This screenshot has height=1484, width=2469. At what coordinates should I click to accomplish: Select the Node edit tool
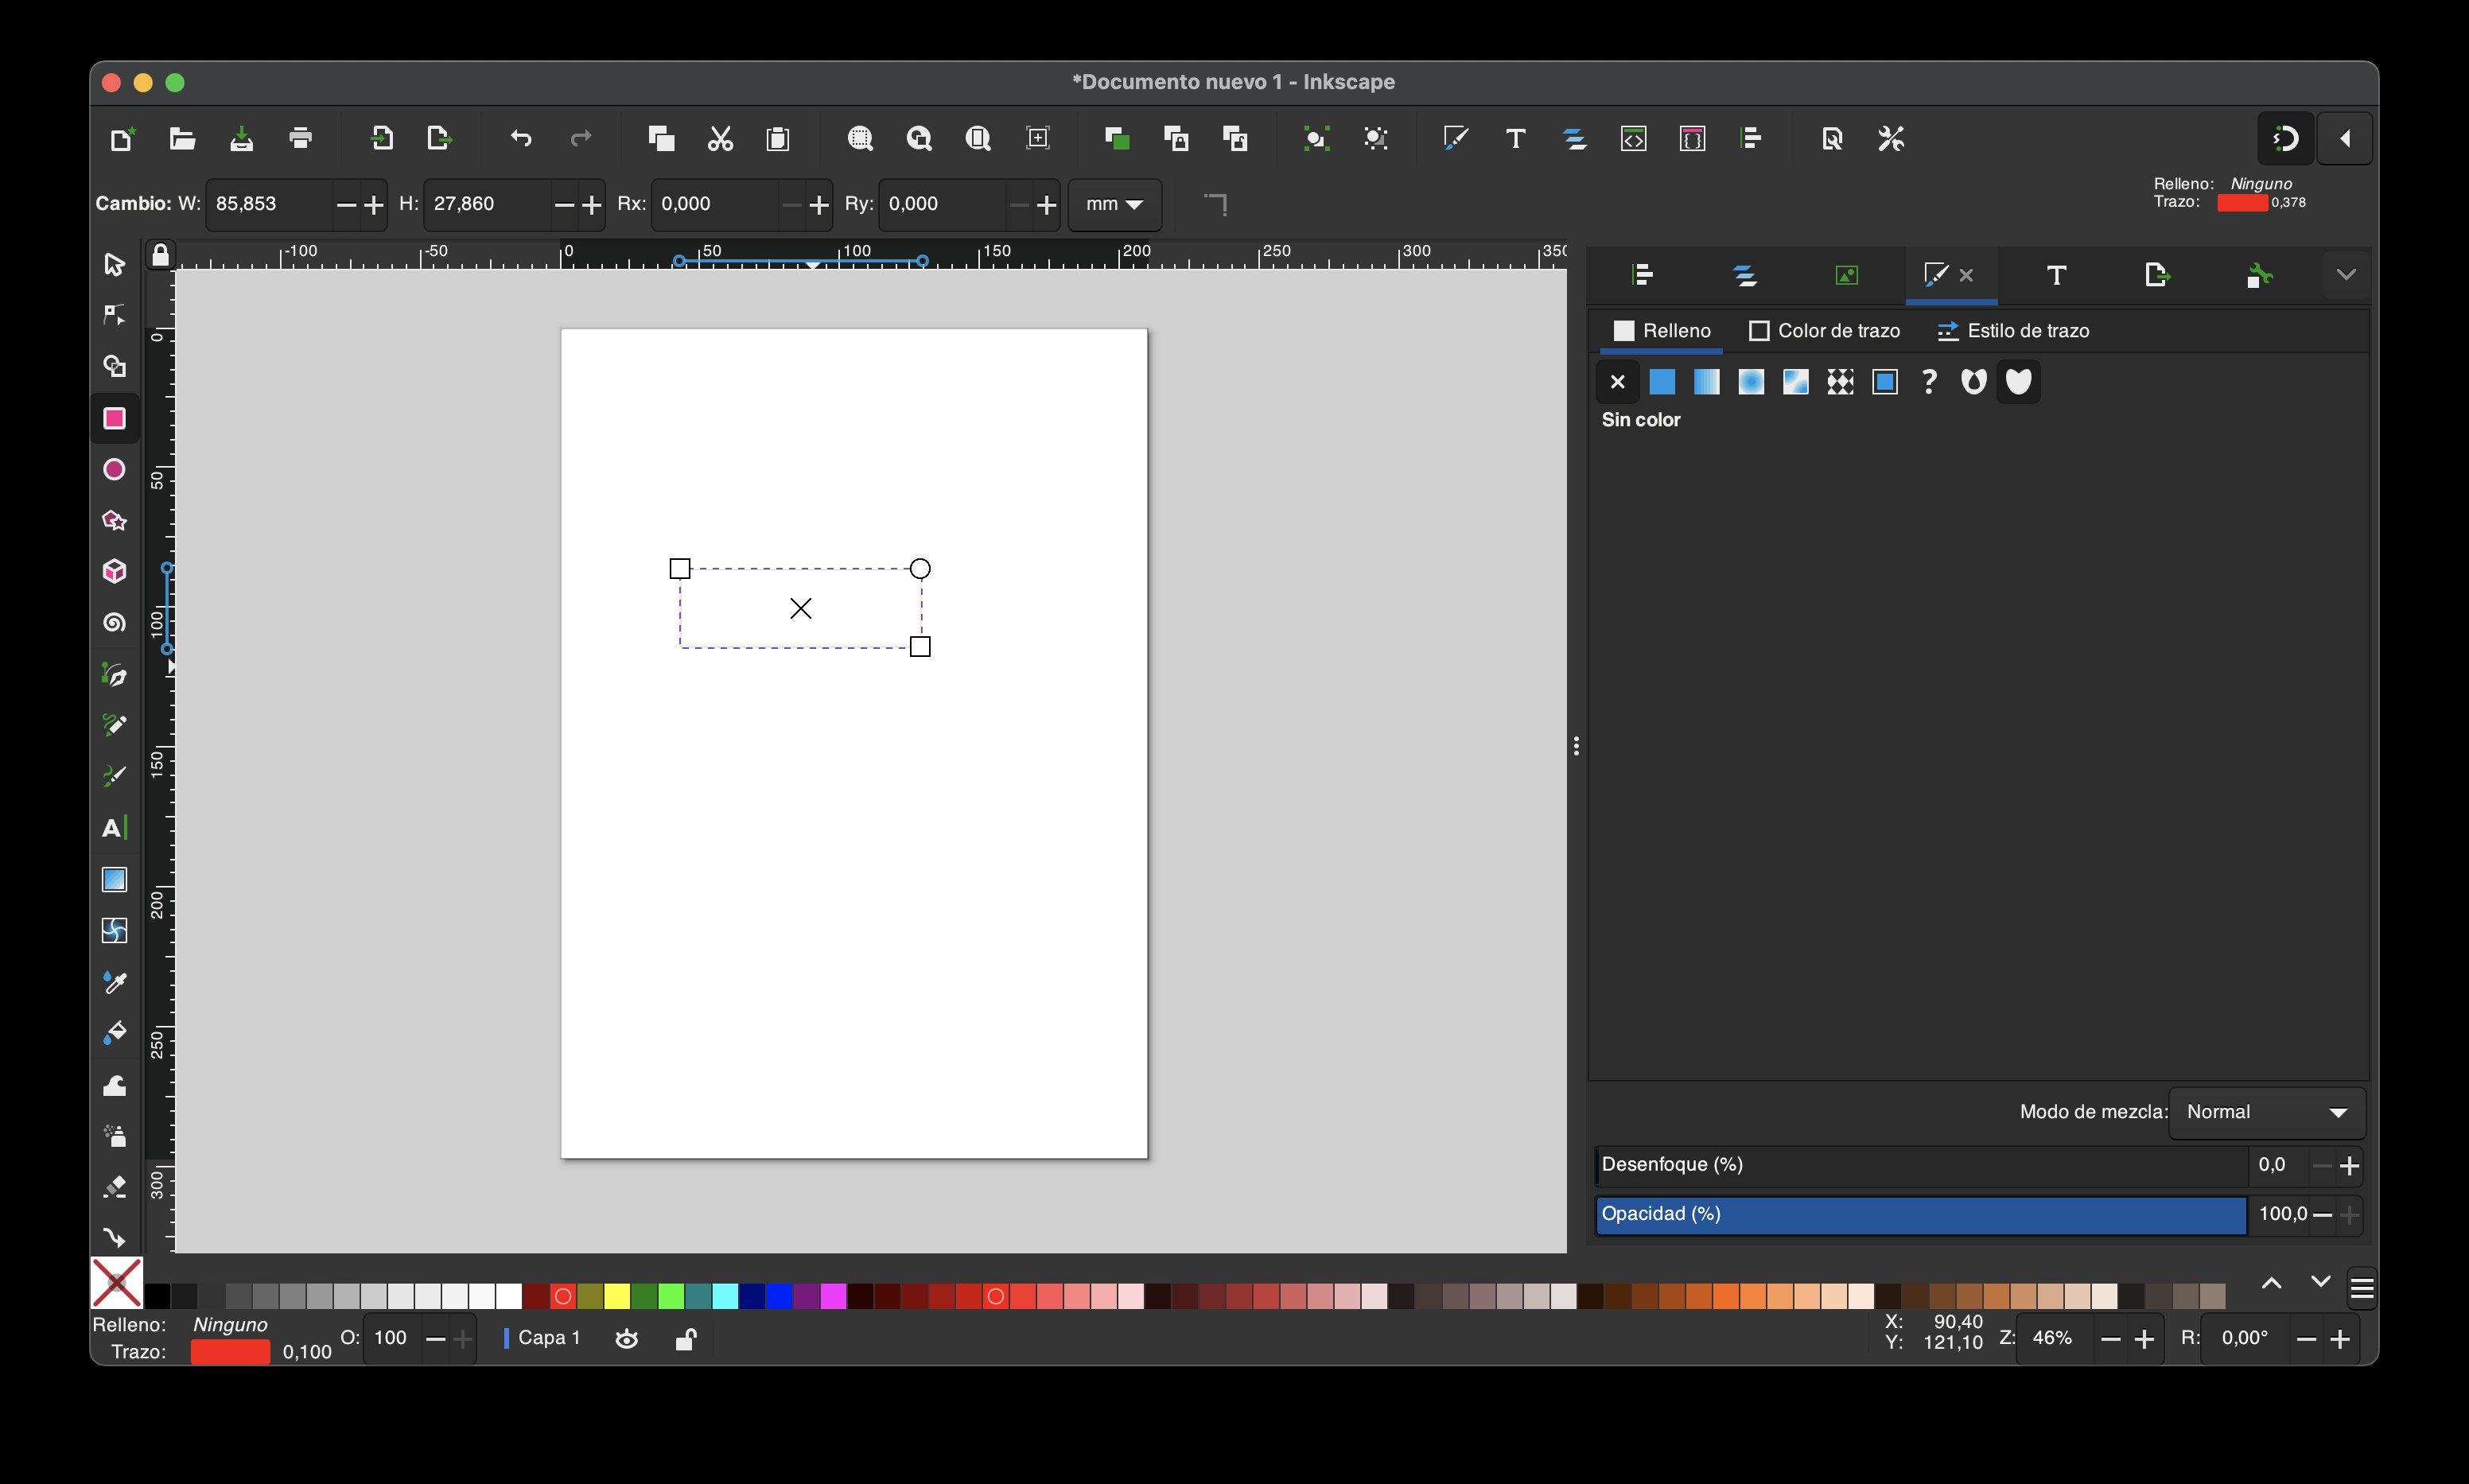(114, 315)
